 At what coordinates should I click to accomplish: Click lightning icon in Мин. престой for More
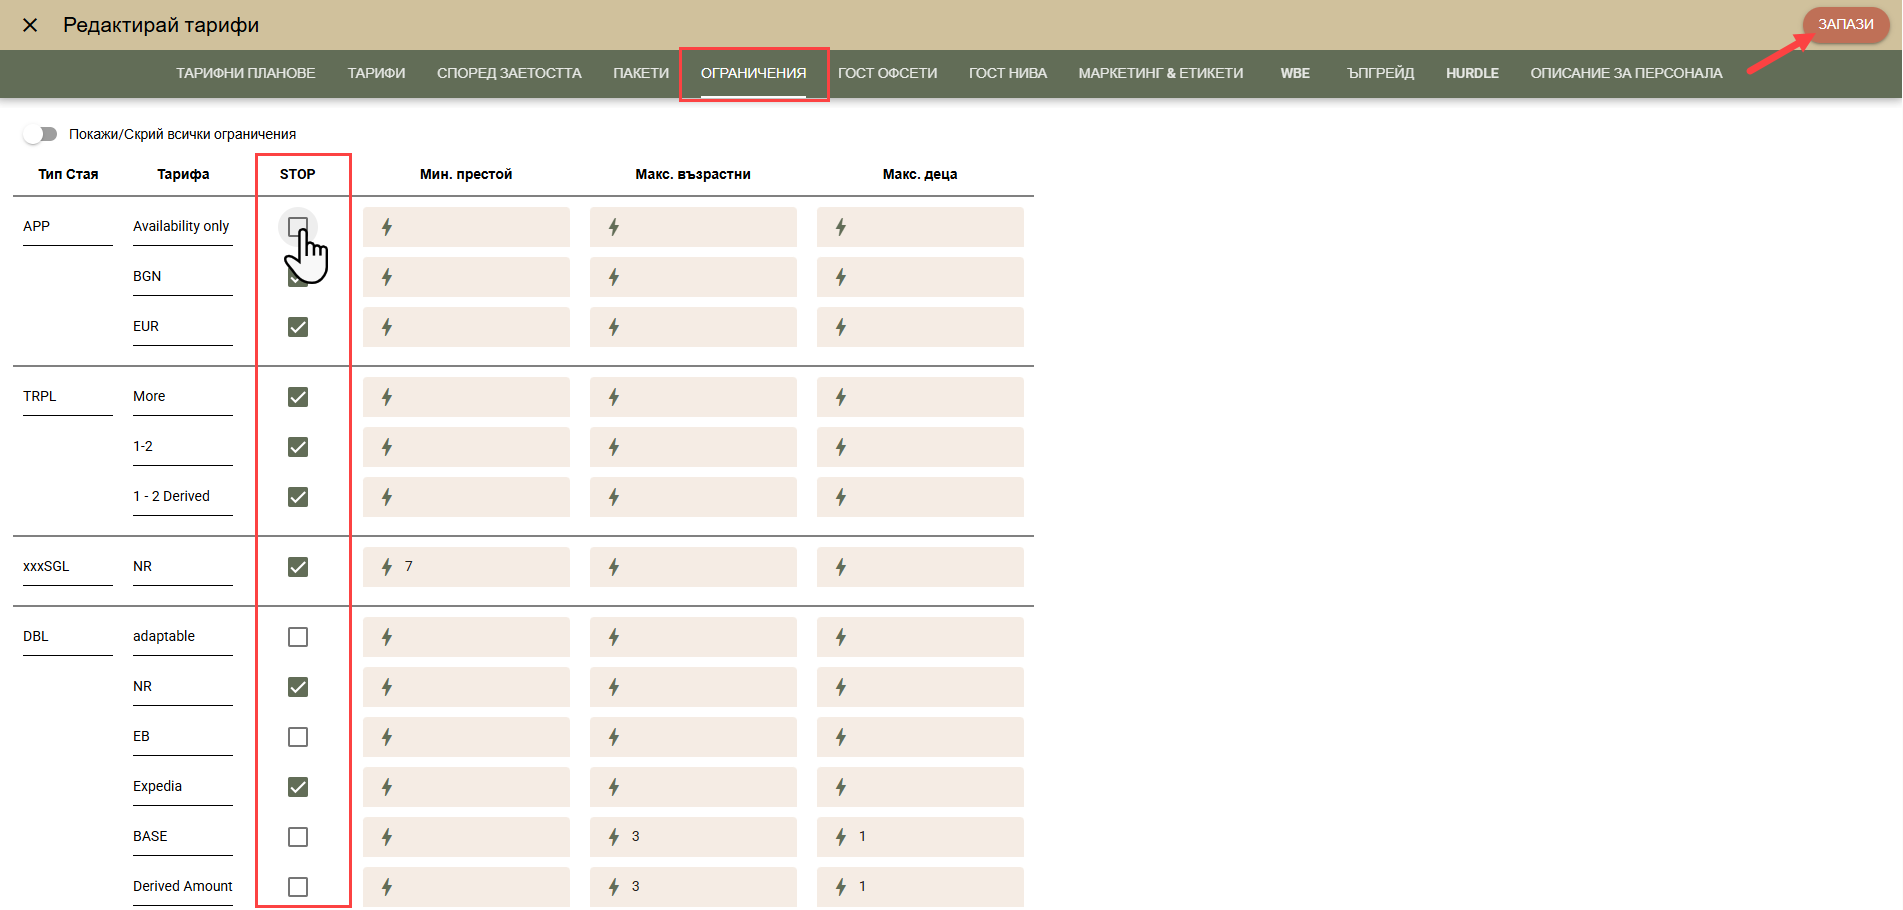(387, 397)
